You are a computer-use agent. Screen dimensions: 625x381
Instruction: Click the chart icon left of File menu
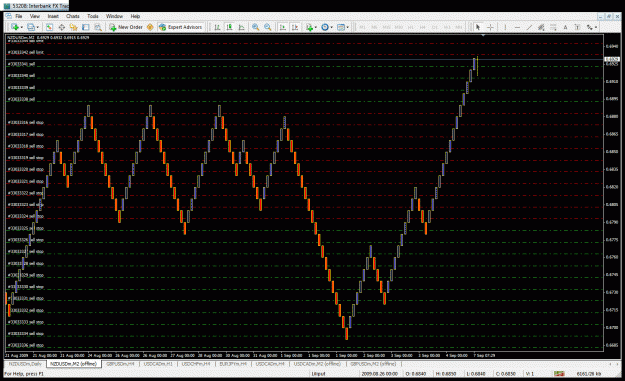pos(8,16)
